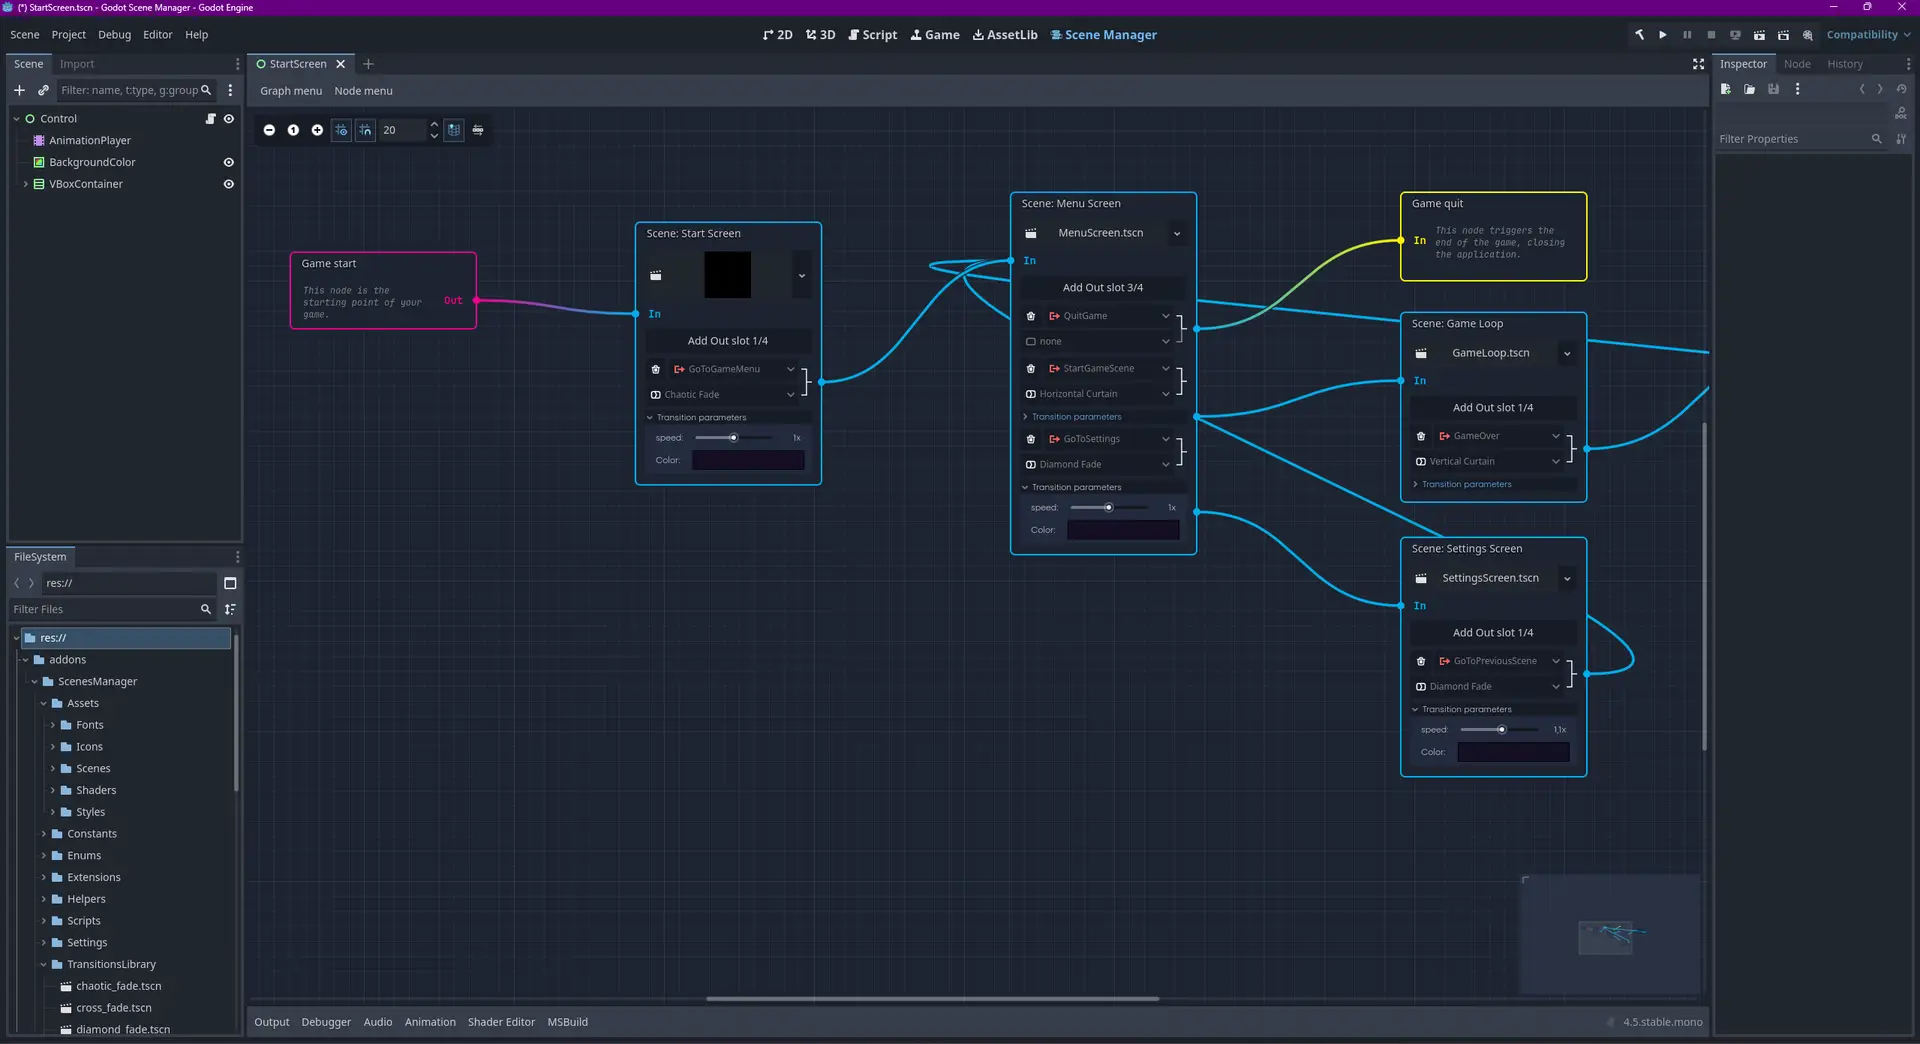This screenshot has width=1920, height=1044.
Task: Instantiate a child scene via link icon
Action: pyautogui.click(x=43, y=90)
